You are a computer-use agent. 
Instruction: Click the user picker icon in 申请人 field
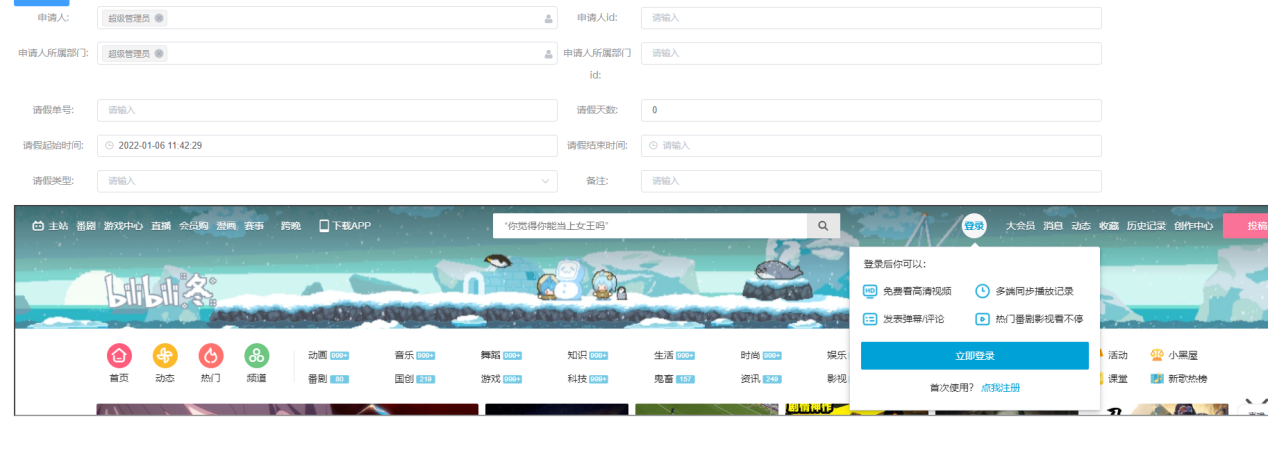(x=548, y=18)
